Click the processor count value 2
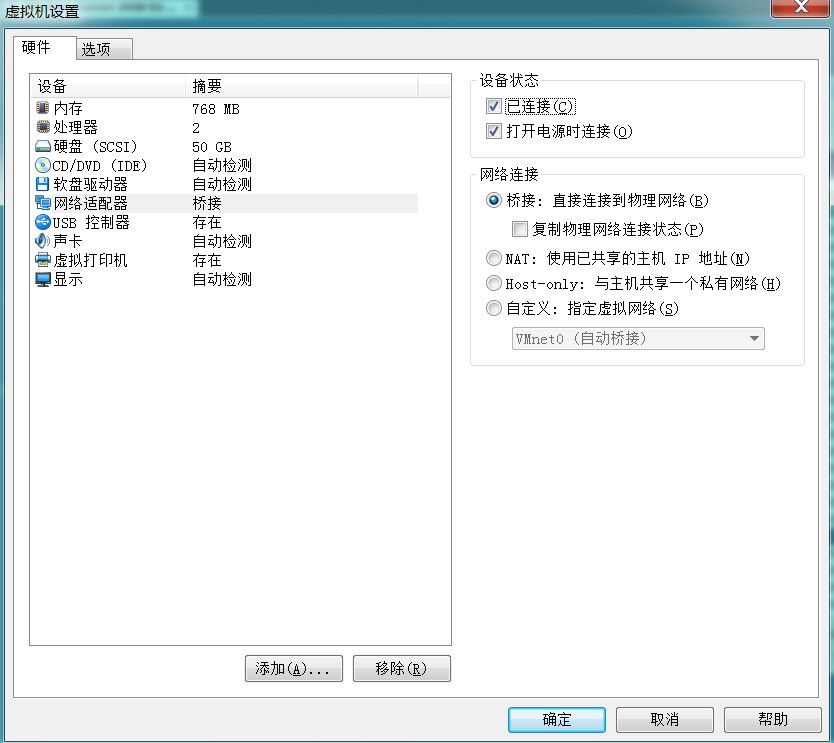834x743 pixels. (x=196, y=128)
